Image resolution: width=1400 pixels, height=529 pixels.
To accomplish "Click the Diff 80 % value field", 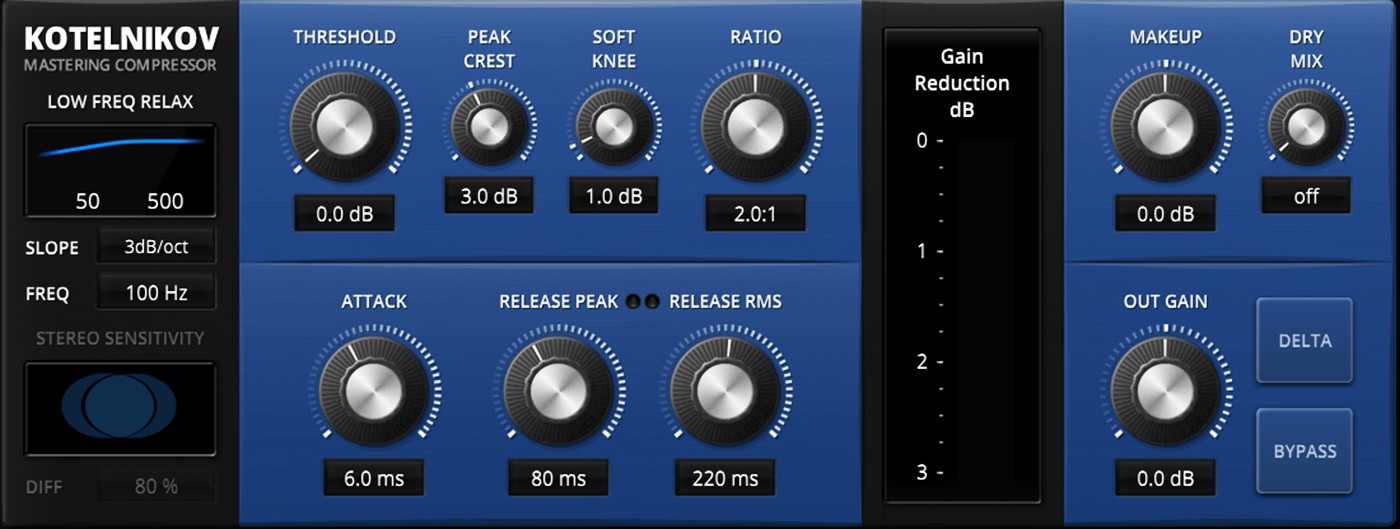I will (156, 487).
